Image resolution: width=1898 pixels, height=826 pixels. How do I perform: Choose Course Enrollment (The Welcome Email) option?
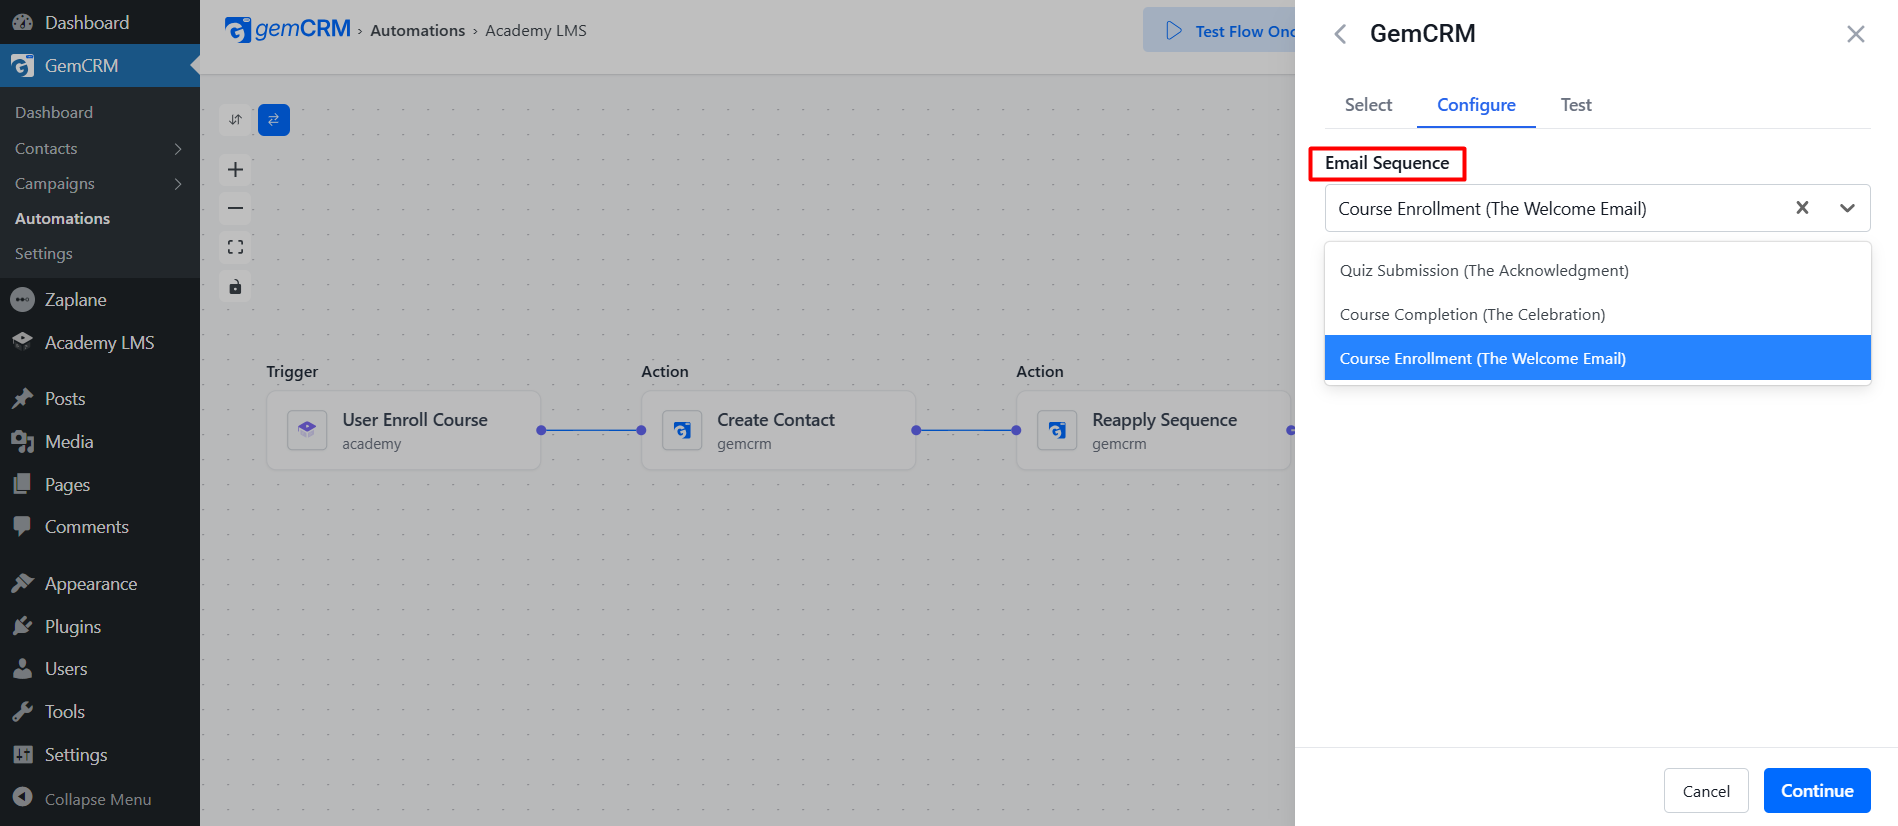[1597, 358]
